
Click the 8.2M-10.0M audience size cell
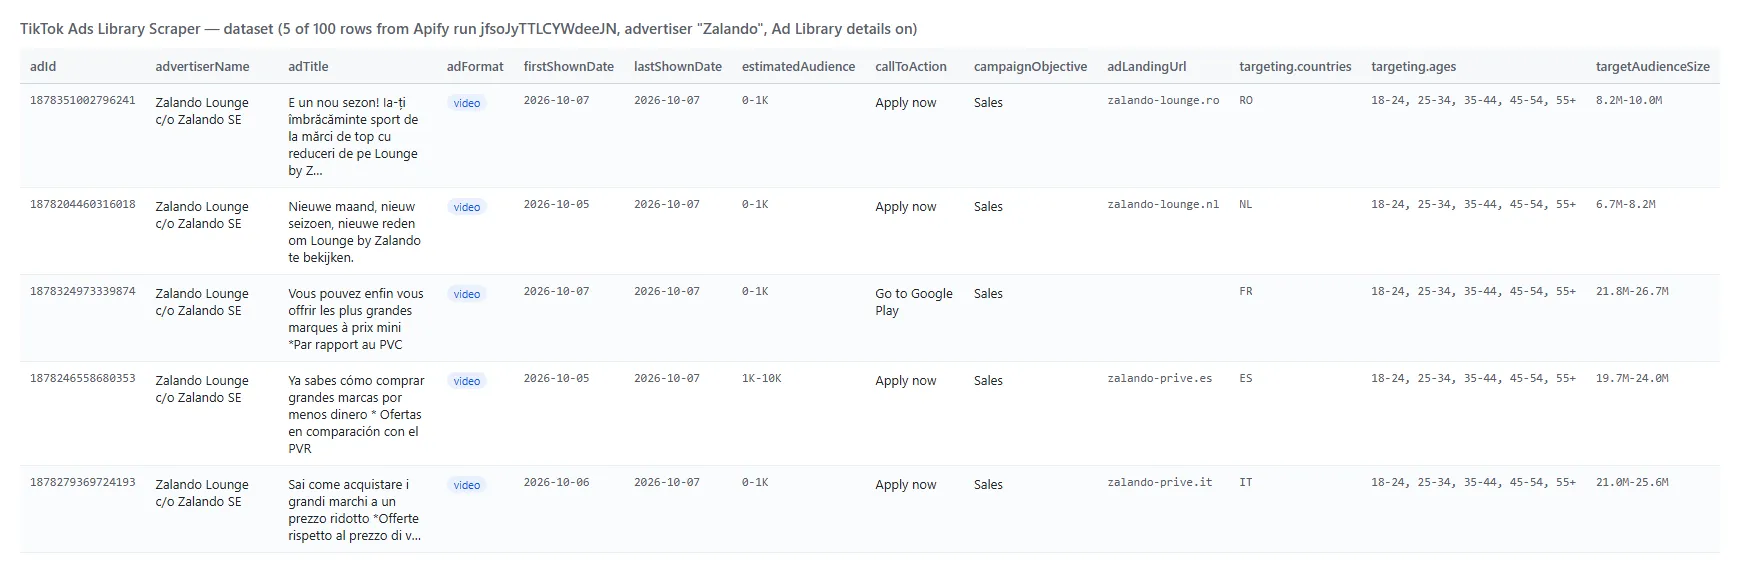(1629, 101)
